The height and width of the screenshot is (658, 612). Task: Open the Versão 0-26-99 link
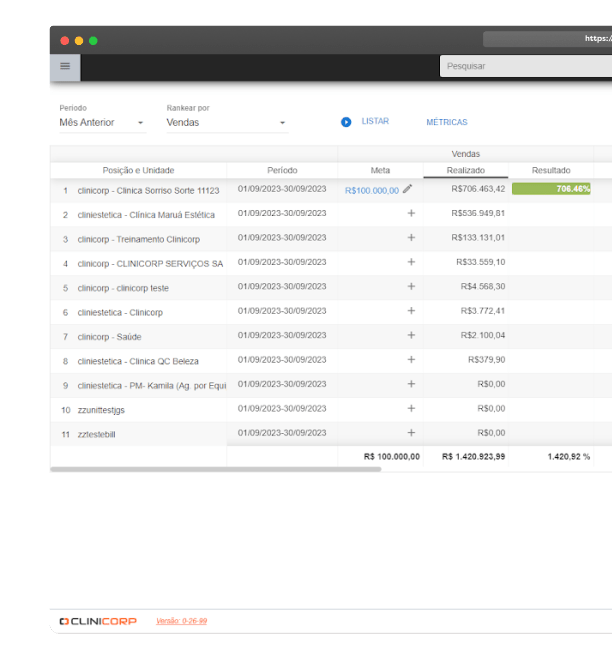tap(181, 621)
